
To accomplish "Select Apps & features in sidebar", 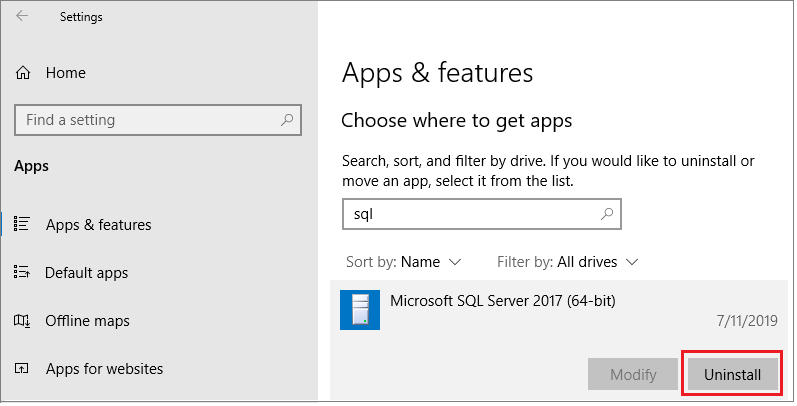I will click(98, 225).
